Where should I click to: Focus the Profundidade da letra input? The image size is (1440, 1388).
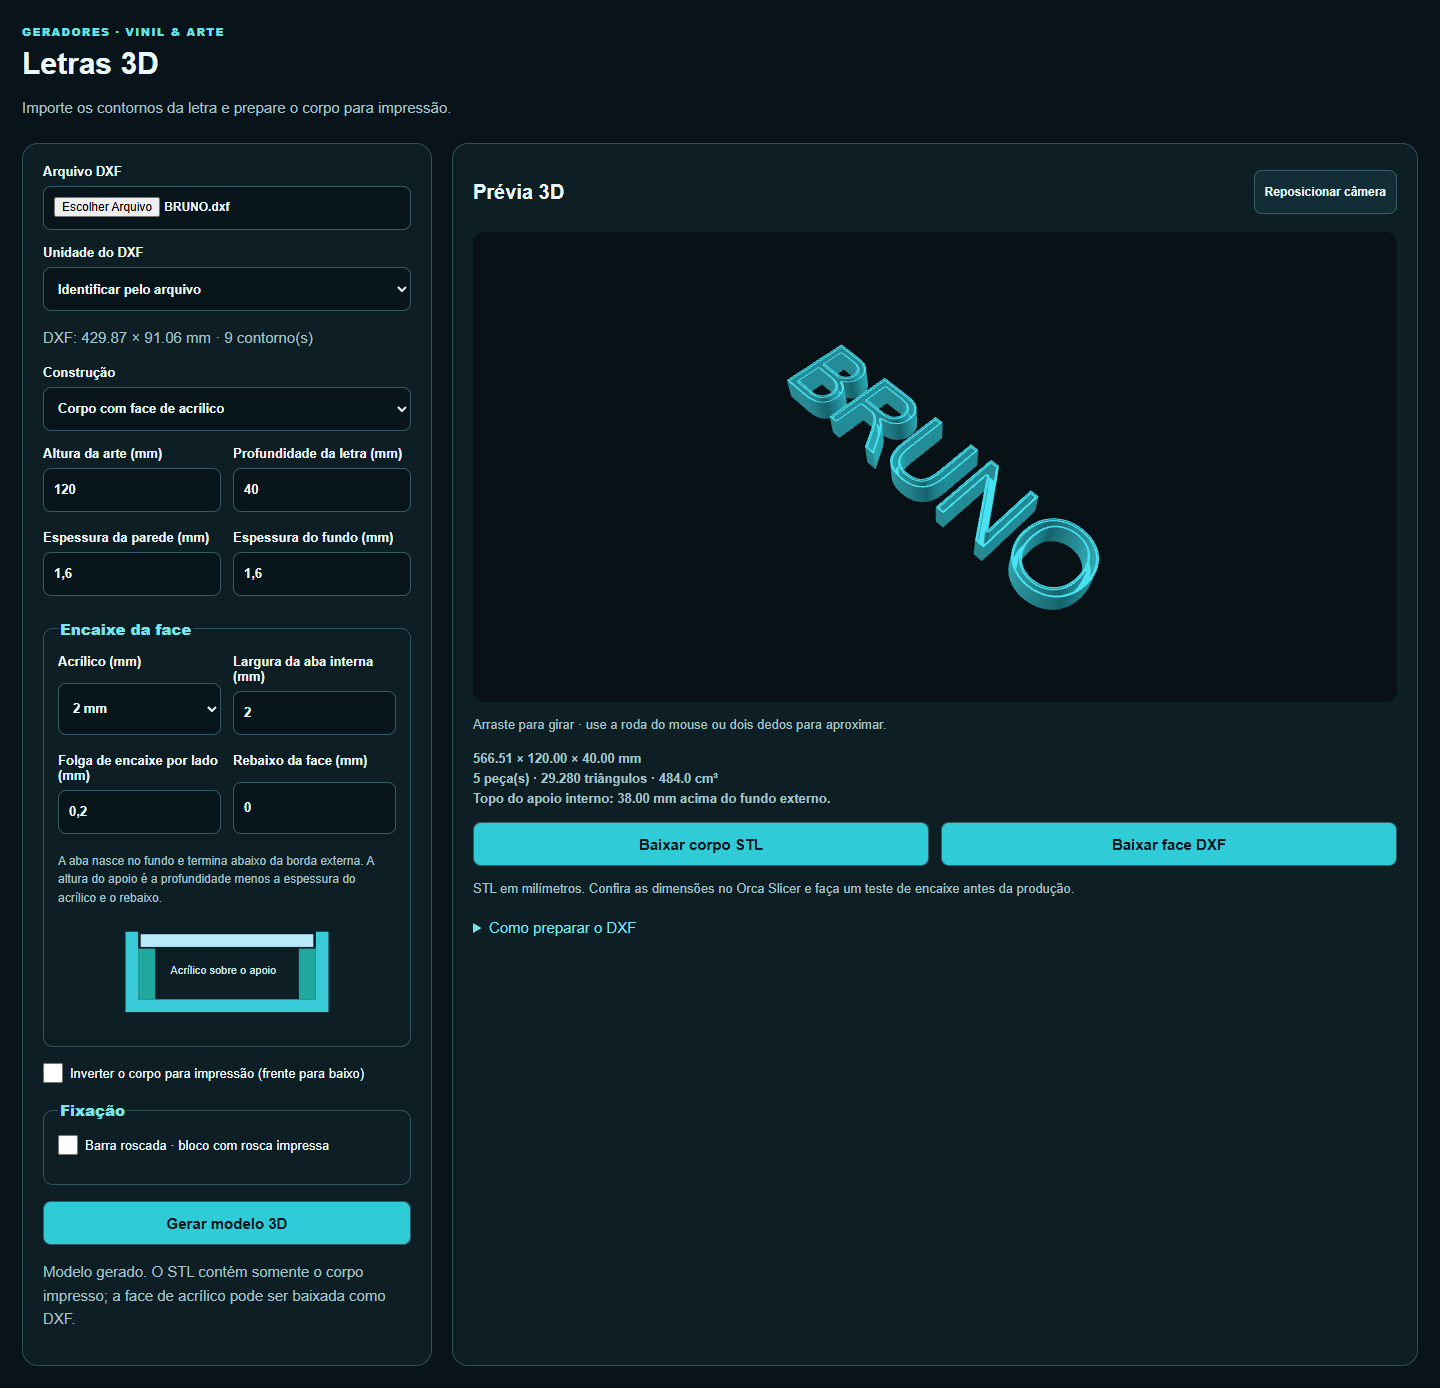click(x=322, y=490)
